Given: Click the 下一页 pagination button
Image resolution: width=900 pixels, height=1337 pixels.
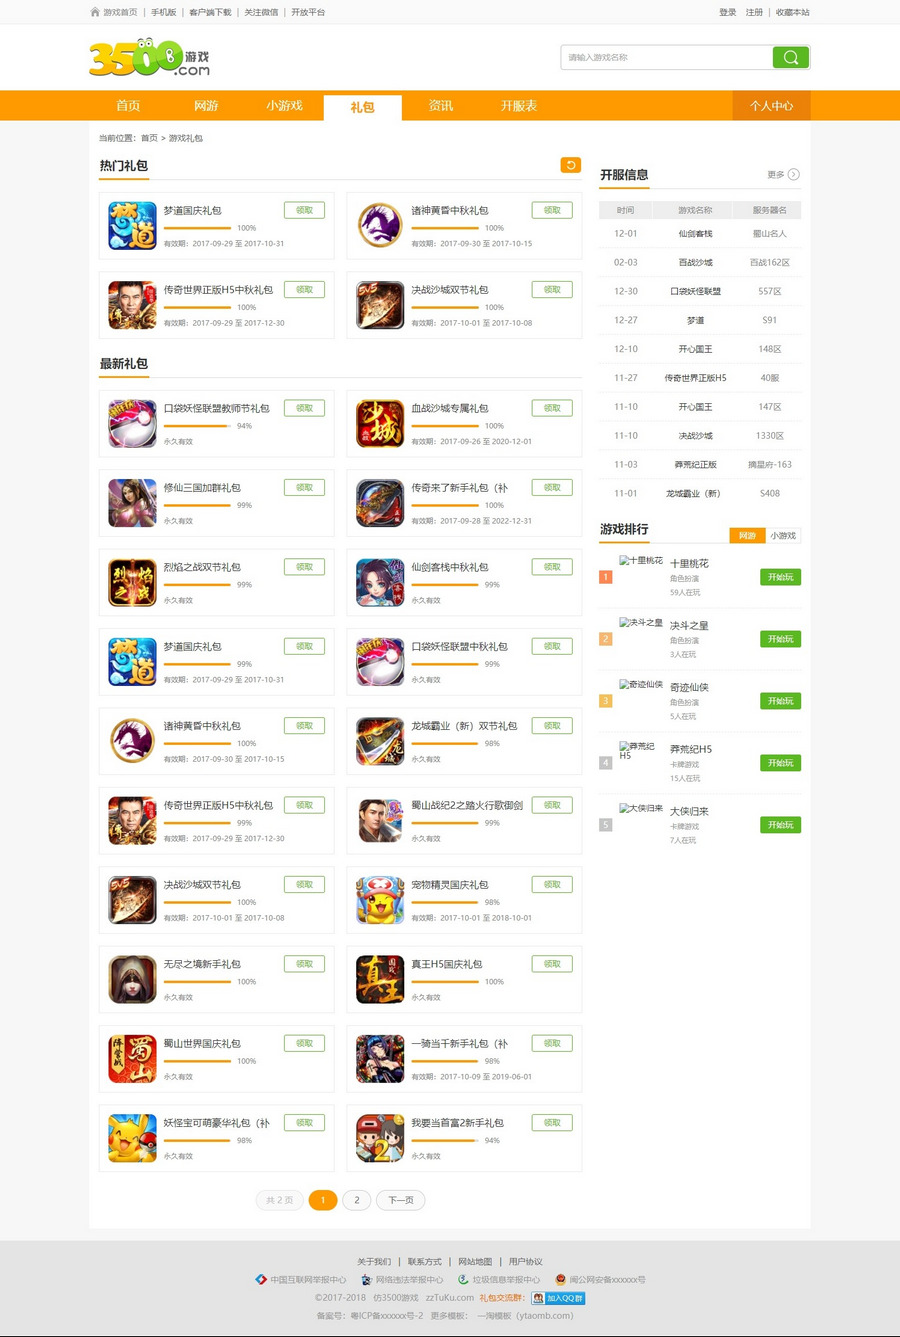Looking at the screenshot, I should 401,1200.
